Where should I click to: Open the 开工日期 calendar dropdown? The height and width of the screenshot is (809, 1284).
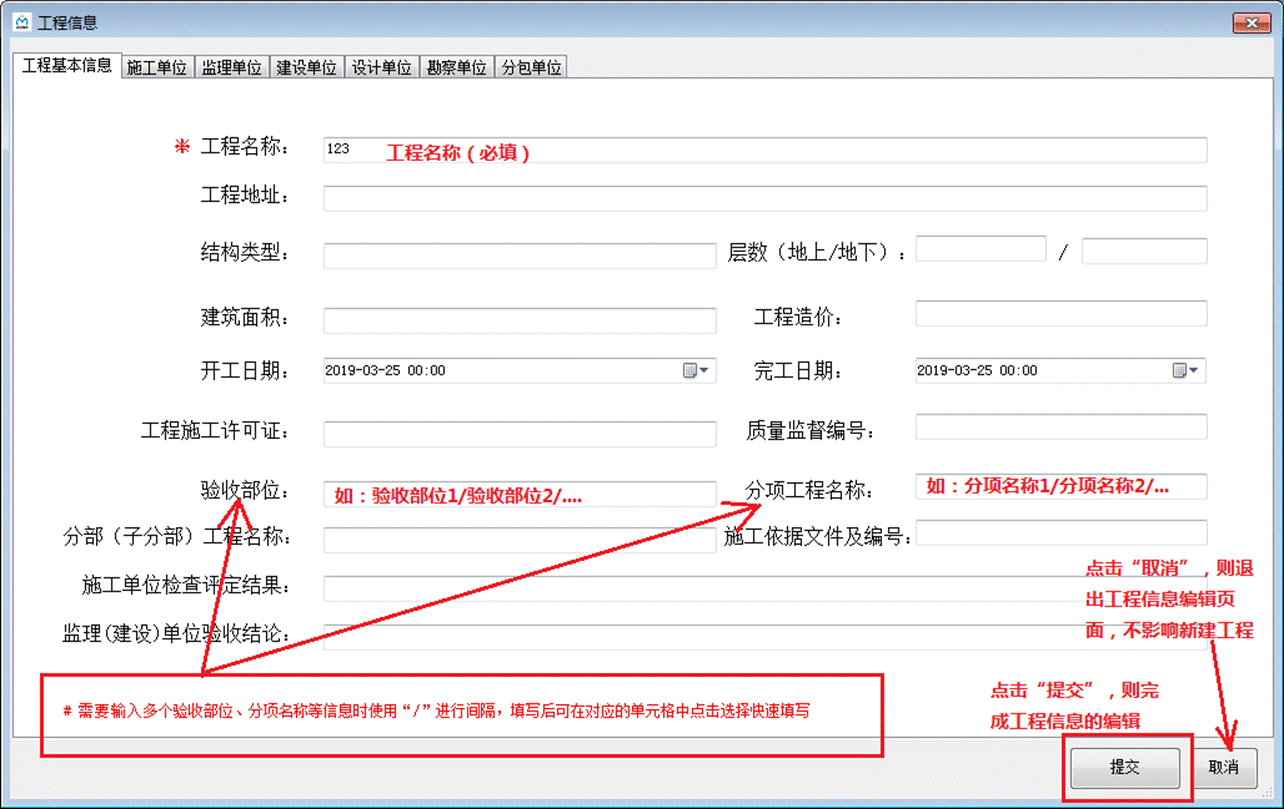tap(696, 371)
